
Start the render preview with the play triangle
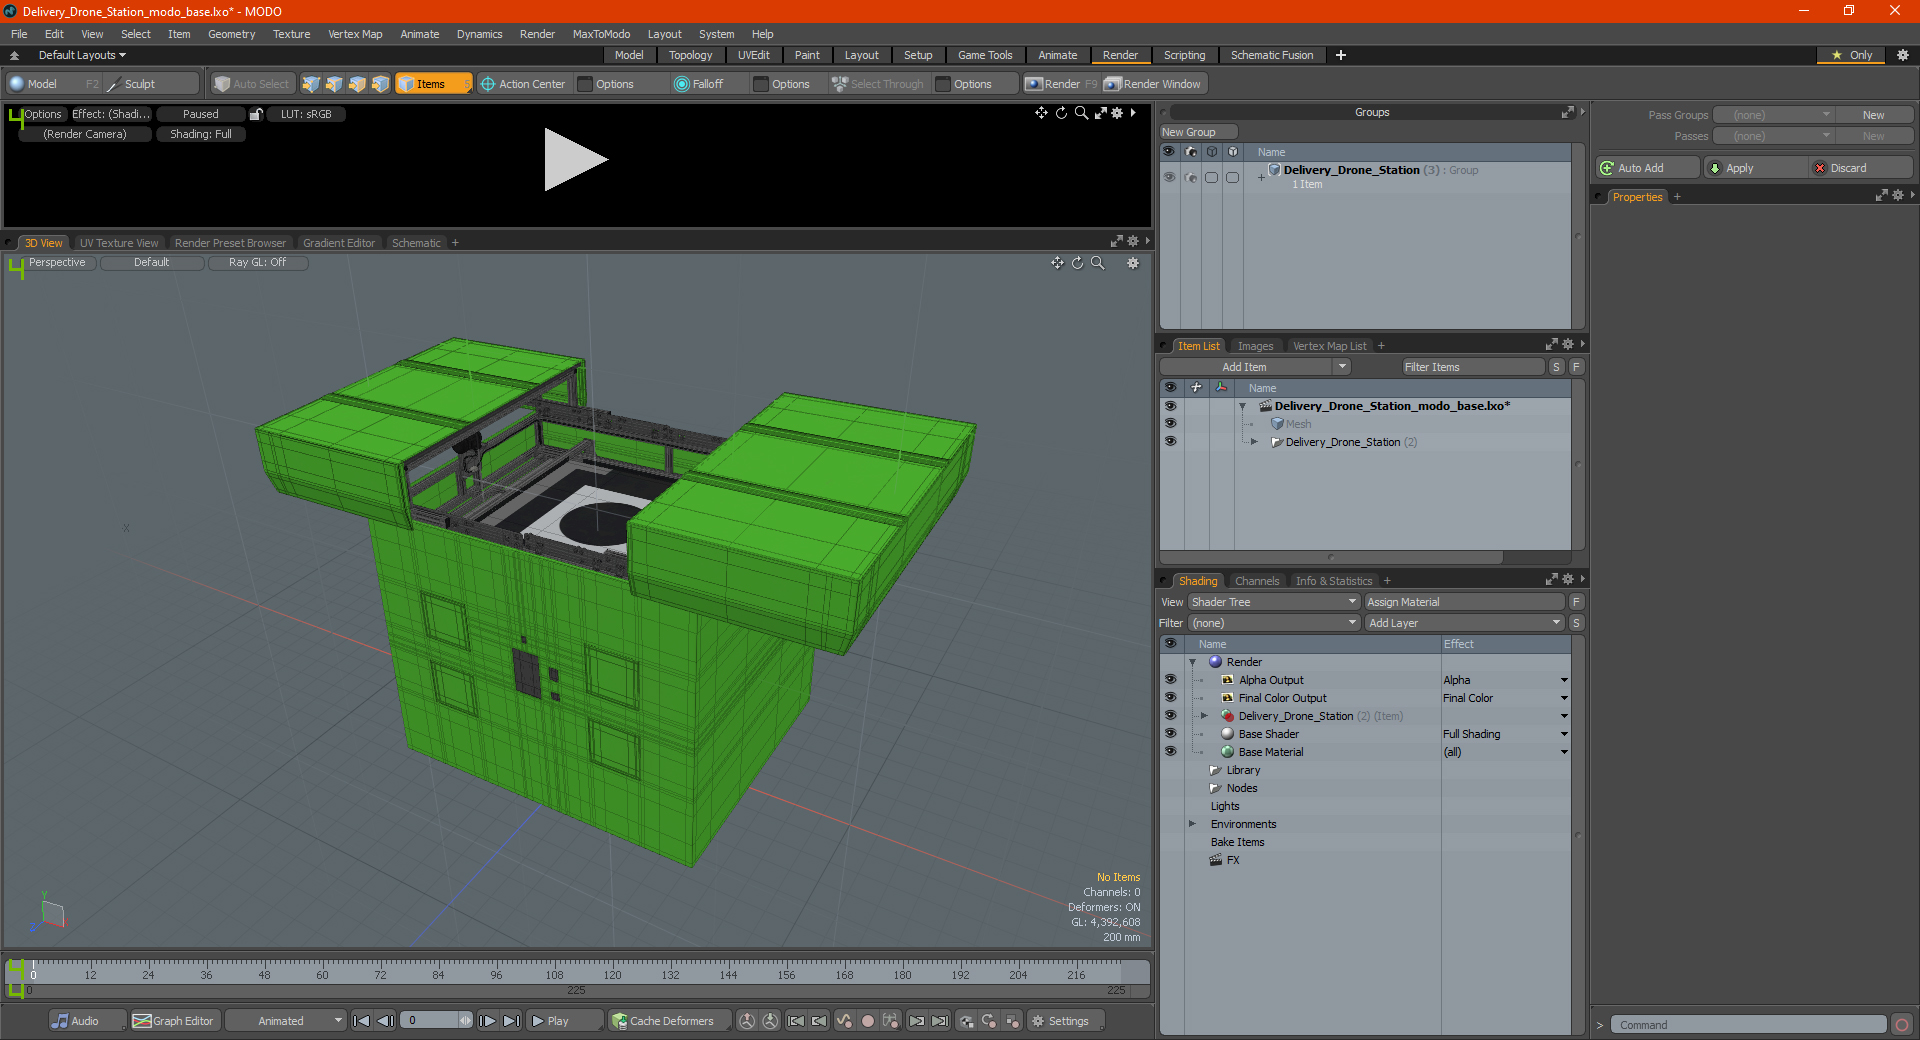tap(575, 159)
